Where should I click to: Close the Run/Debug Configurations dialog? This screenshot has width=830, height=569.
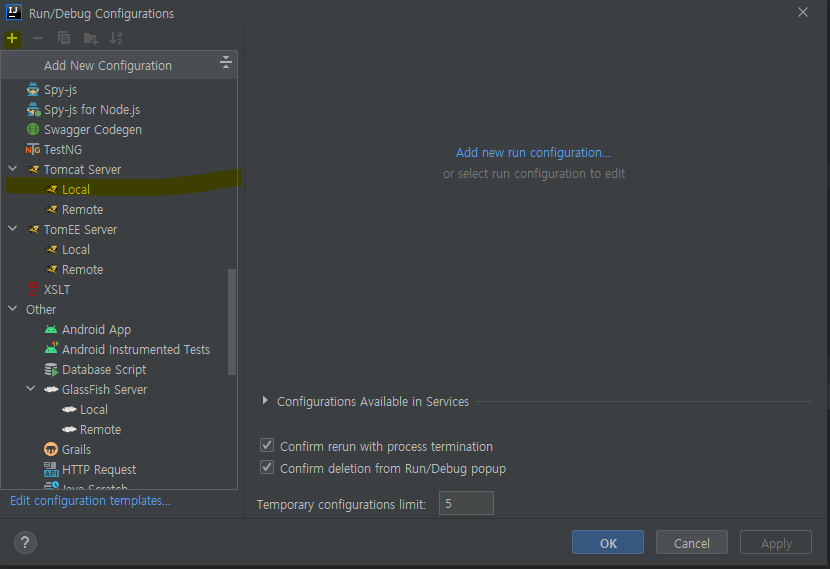click(x=802, y=12)
